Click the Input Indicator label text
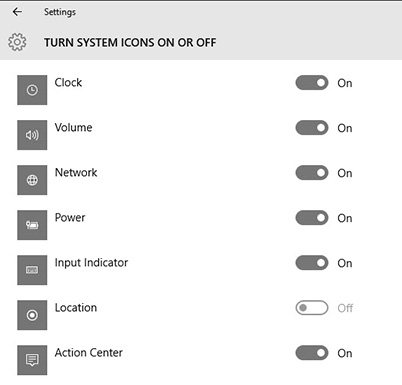402x385 pixels. (x=91, y=263)
